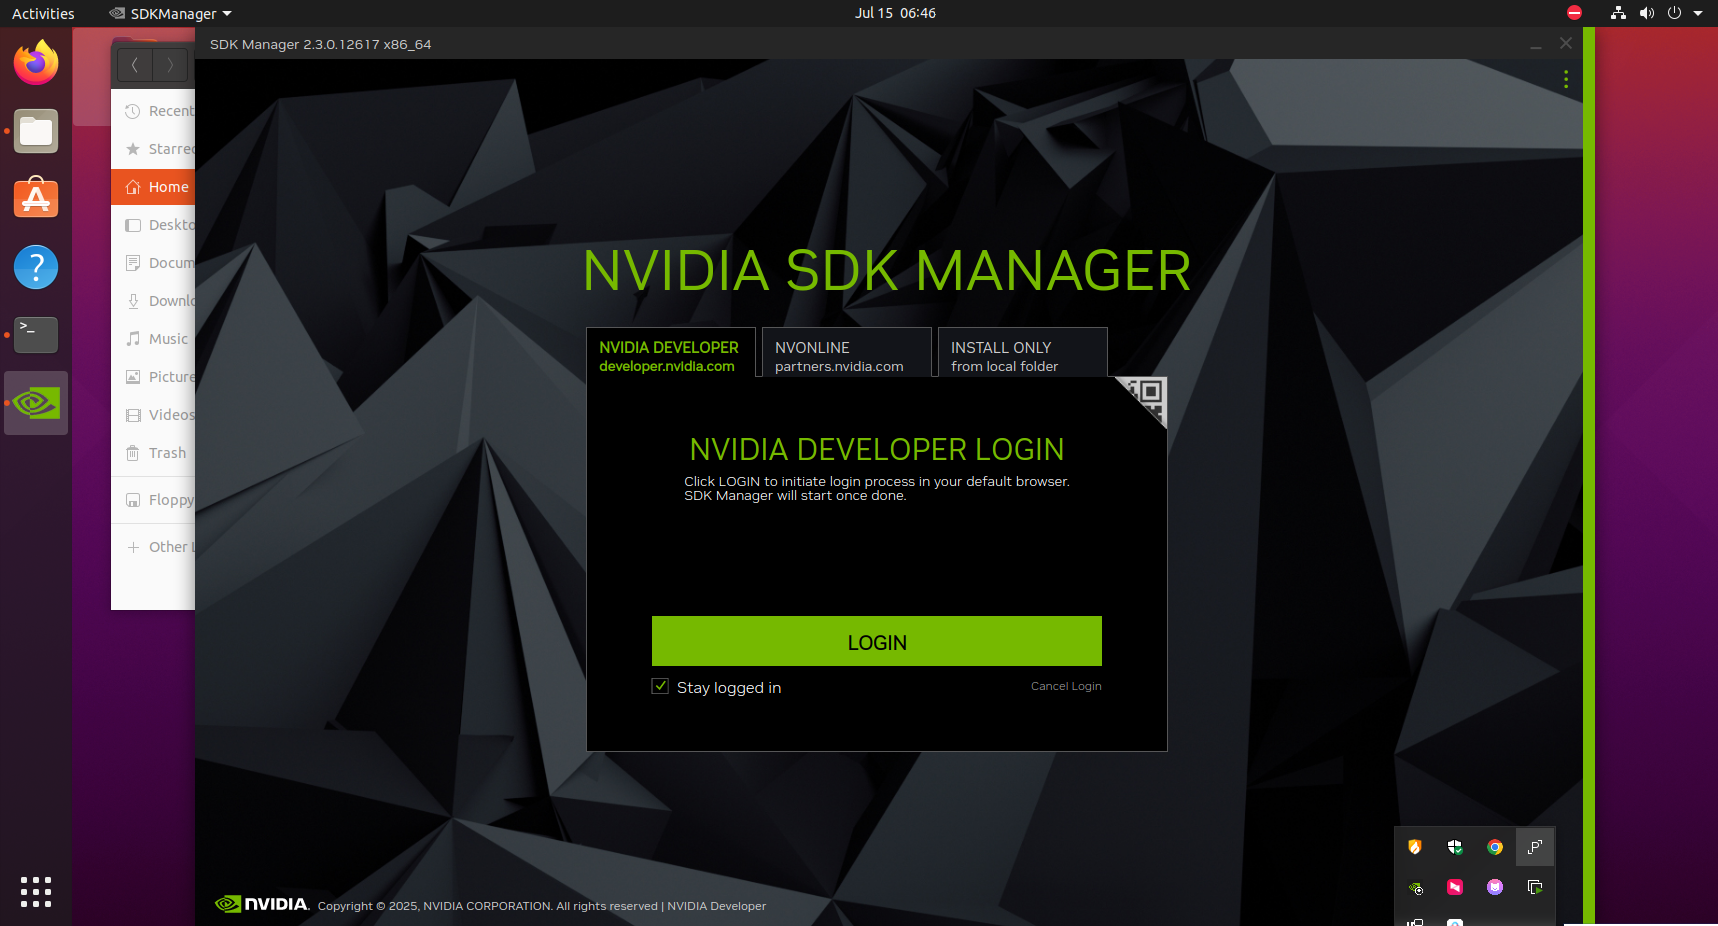Uncheck the Stay logged in checkbox
This screenshot has height=926, width=1718.
660,686
